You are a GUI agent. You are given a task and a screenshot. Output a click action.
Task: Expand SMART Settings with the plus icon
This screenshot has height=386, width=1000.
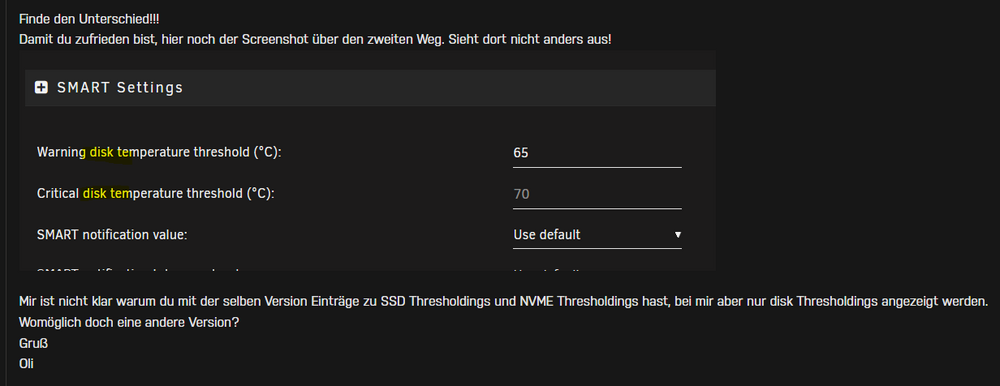(x=41, y=88)
